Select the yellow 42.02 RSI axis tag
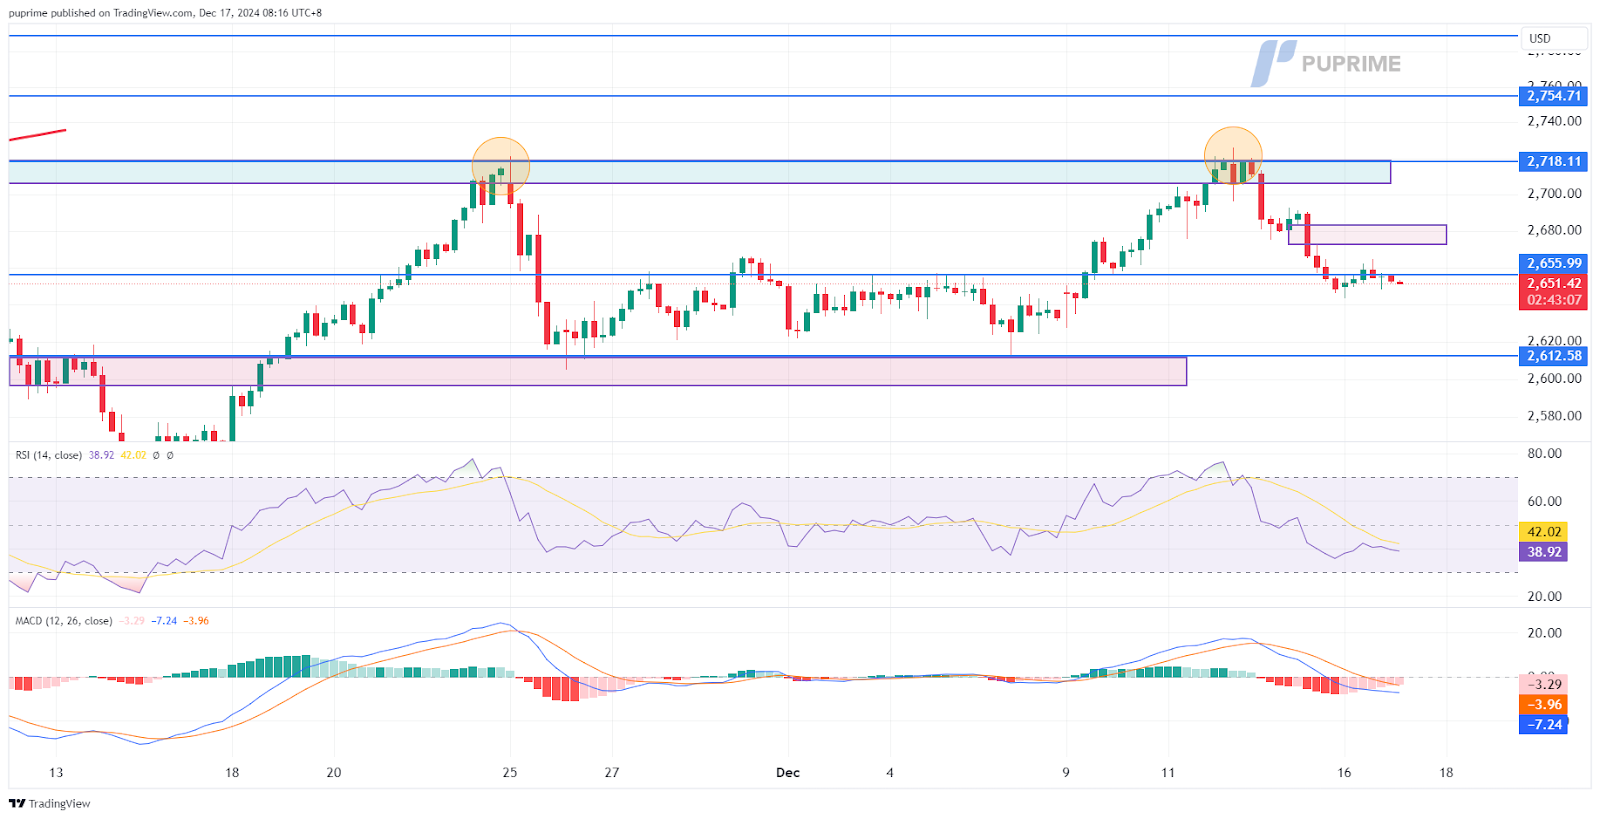The width and height of the screenshot is (1600, 819). pyautogui.click(x=1543, y=532)
